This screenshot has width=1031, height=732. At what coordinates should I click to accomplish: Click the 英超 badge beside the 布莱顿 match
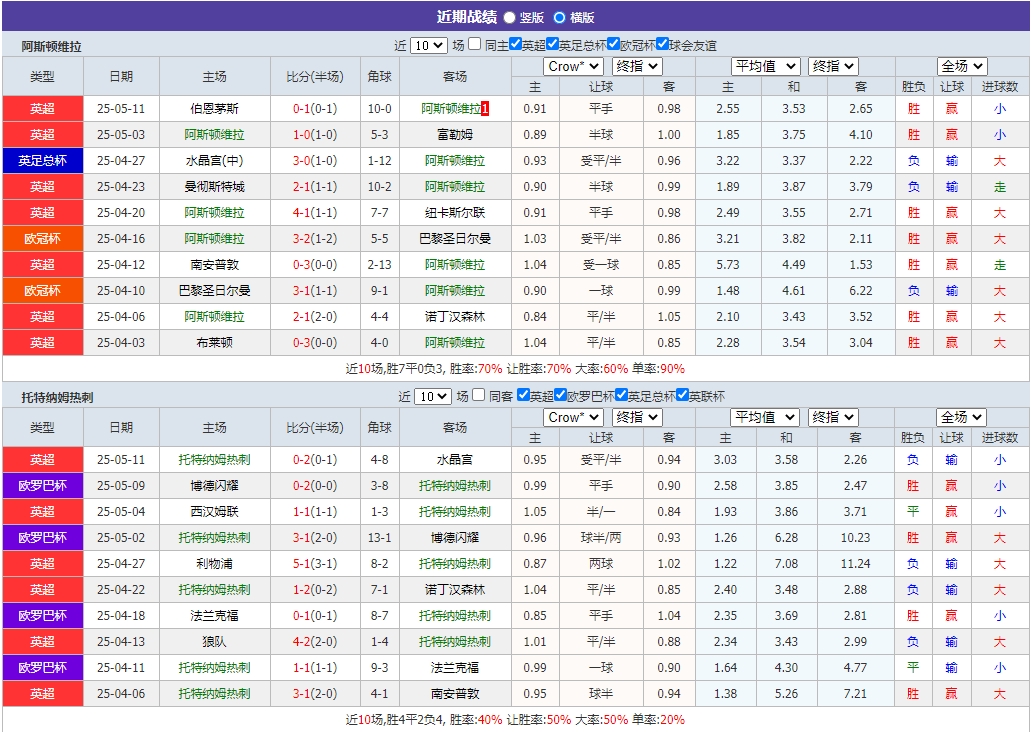[42, 342]
